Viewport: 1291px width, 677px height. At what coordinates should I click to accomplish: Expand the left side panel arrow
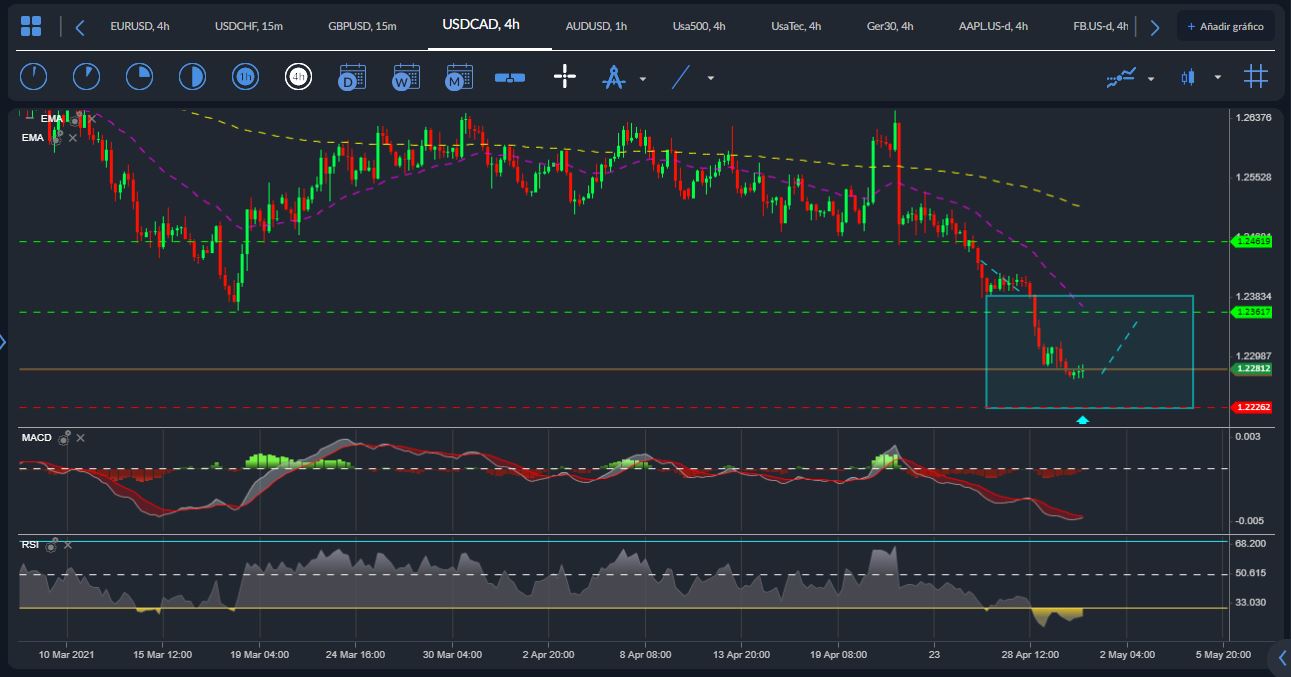pos(3,343)
